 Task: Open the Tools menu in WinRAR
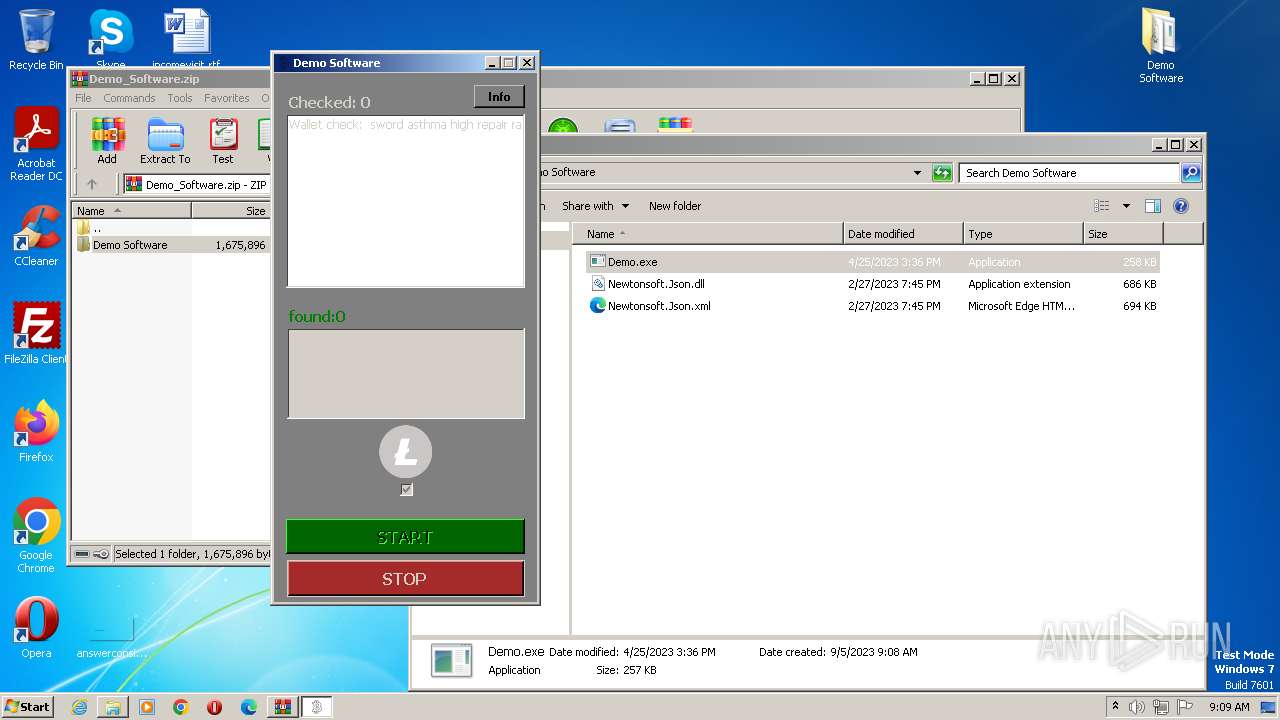coord(180,98)
